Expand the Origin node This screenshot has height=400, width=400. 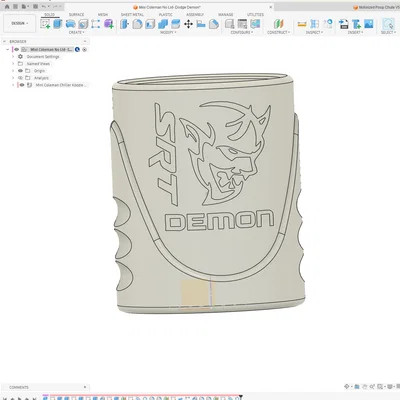(x=13, y=71)
